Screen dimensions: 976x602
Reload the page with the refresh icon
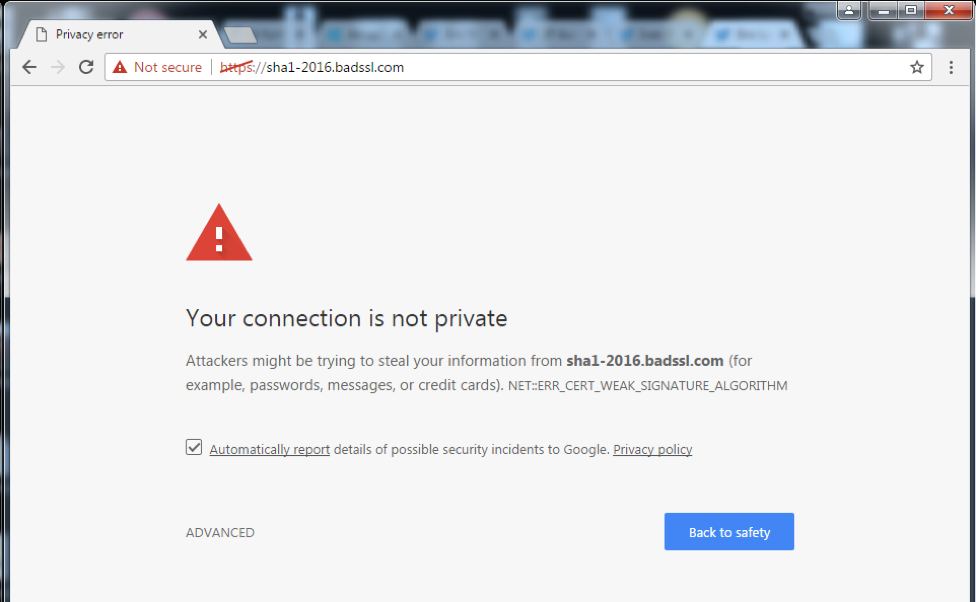pos(86,67)
